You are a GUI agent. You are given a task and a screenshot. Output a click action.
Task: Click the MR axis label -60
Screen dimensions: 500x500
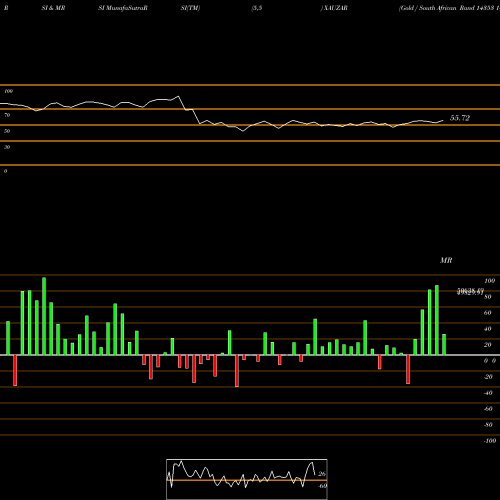(488, 409)
